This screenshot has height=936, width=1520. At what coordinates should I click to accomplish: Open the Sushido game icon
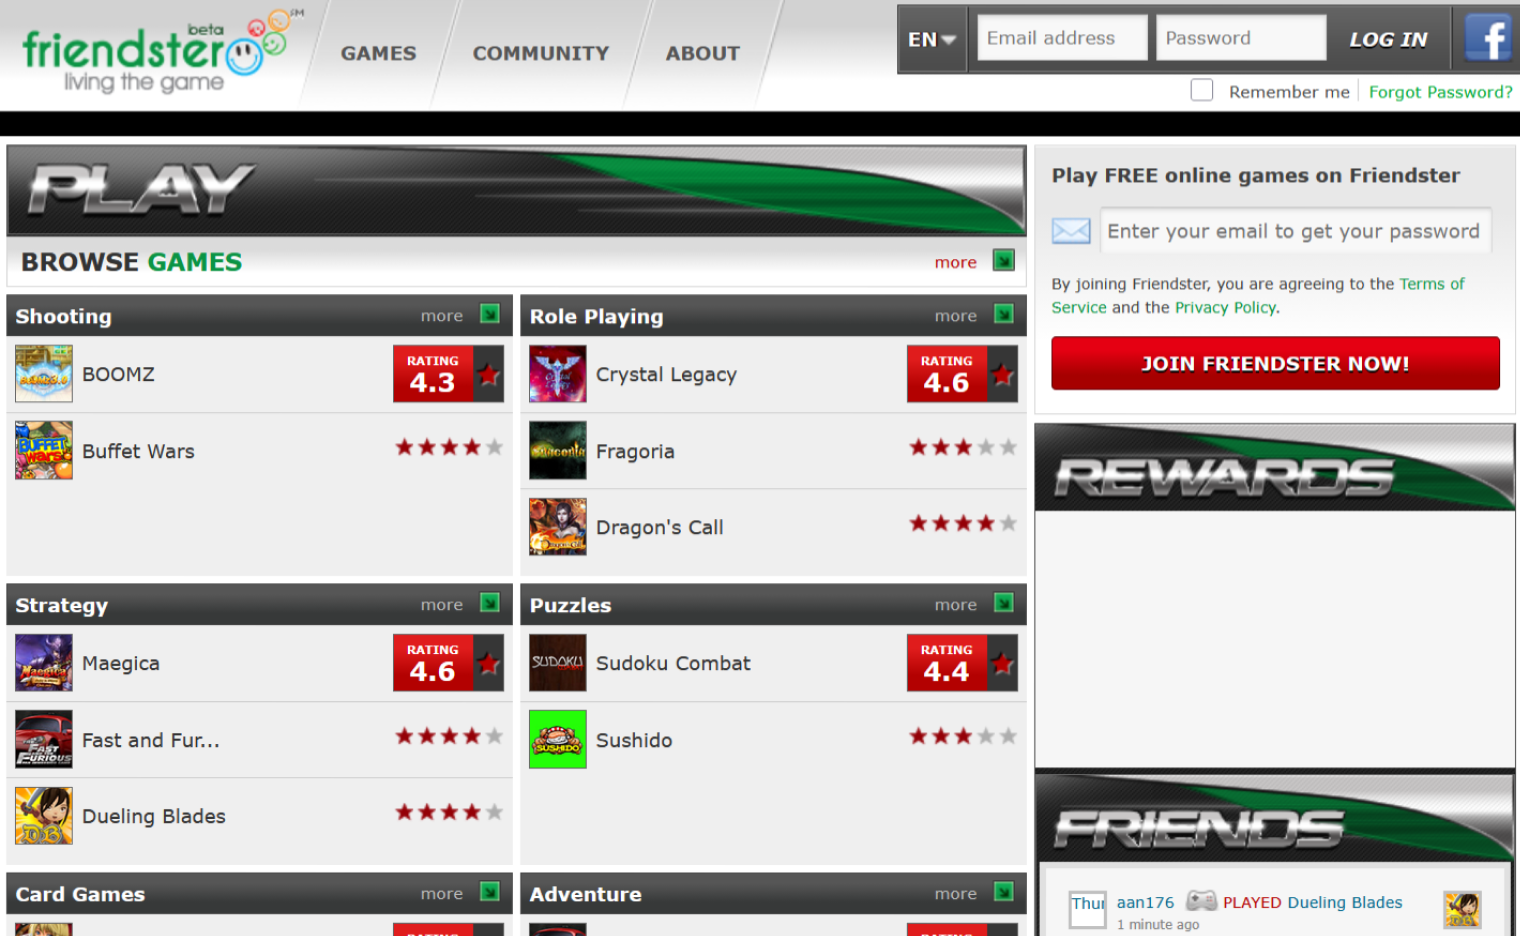click(x=558, y=740)
